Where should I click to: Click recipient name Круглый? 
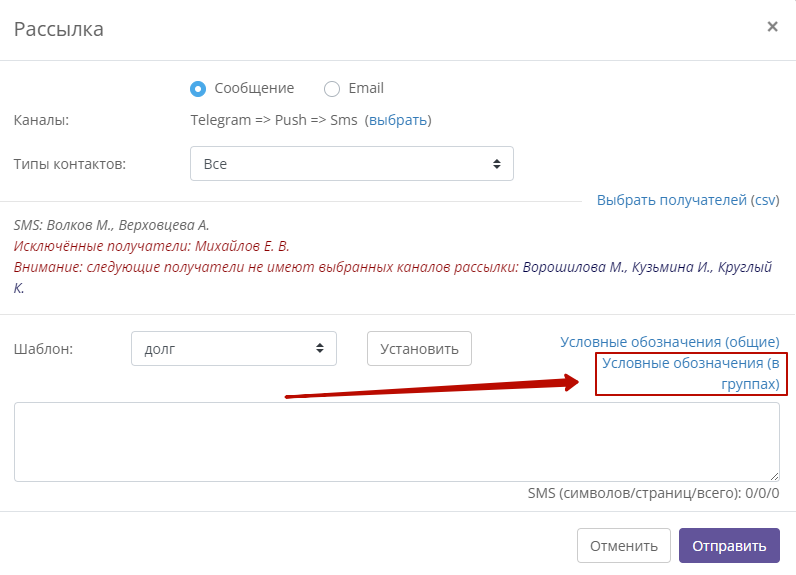(x=745, y=267)
